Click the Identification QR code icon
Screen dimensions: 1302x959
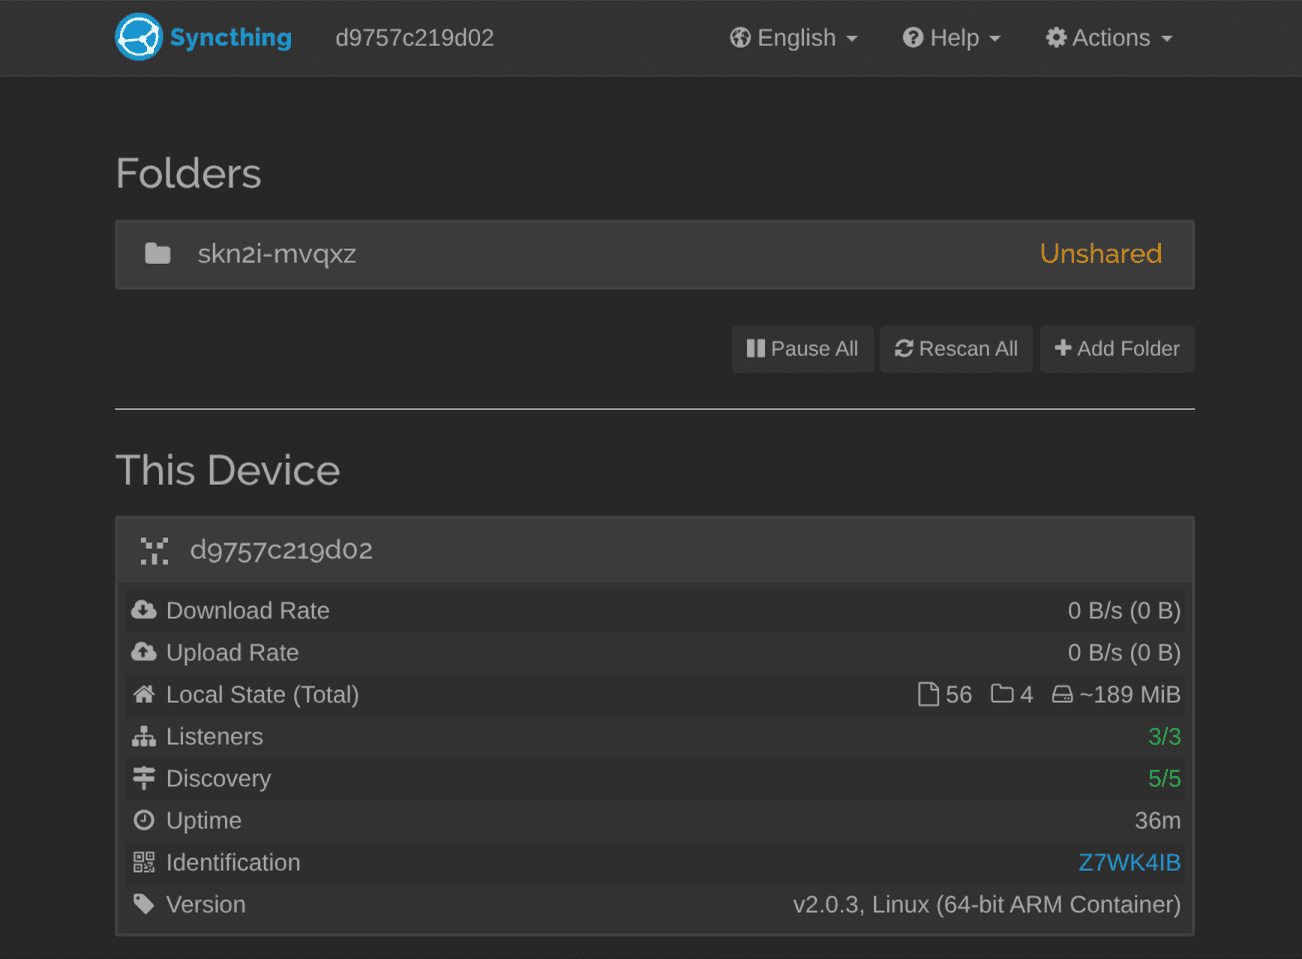click(144, 862)
